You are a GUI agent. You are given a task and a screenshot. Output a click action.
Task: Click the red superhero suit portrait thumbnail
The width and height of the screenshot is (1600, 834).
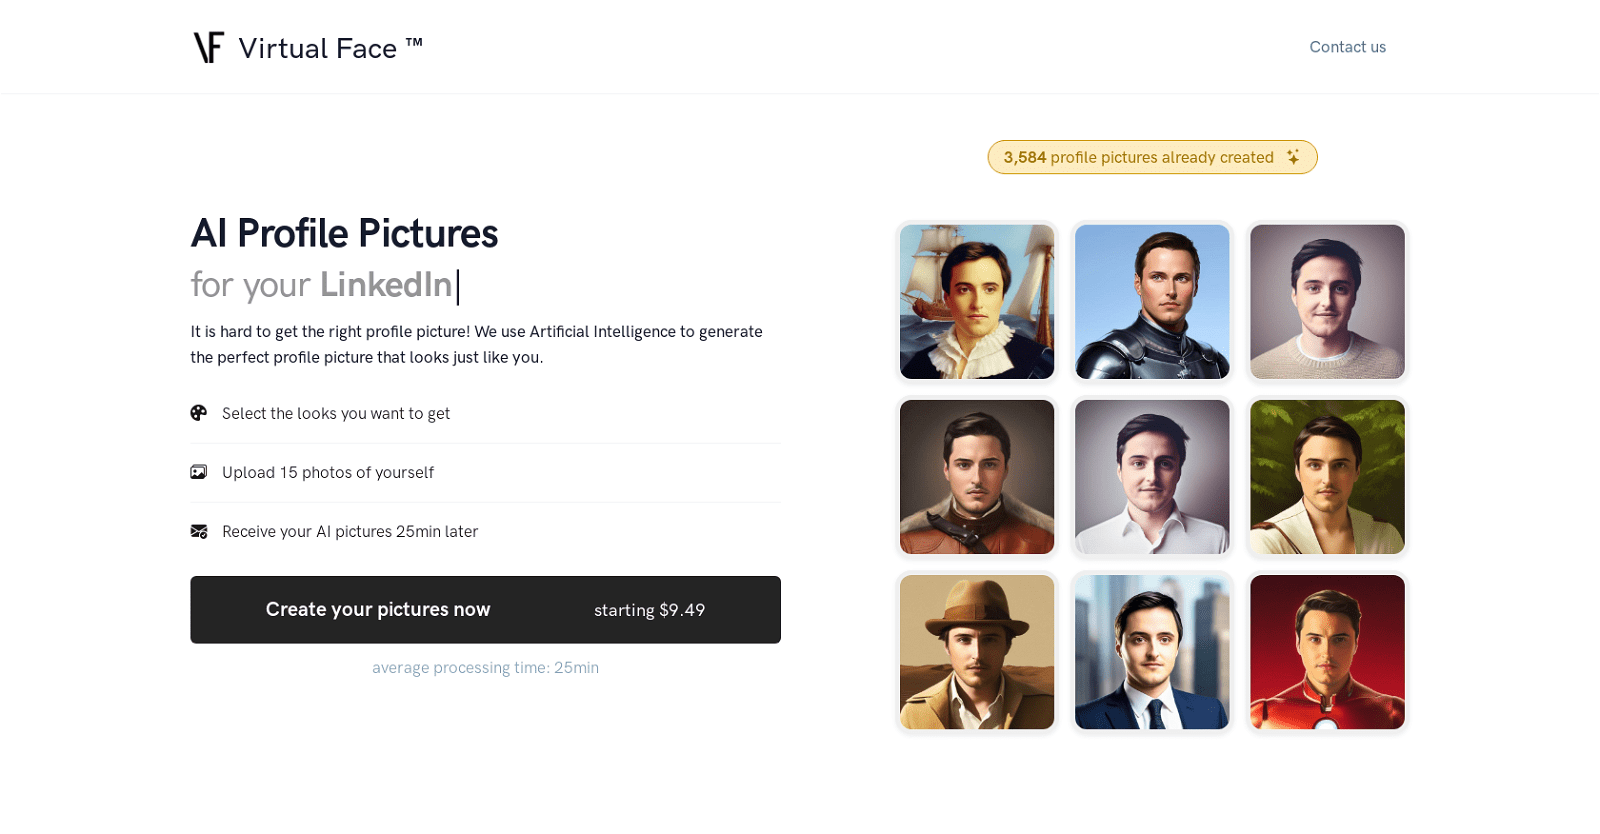tap(1327, 652)
